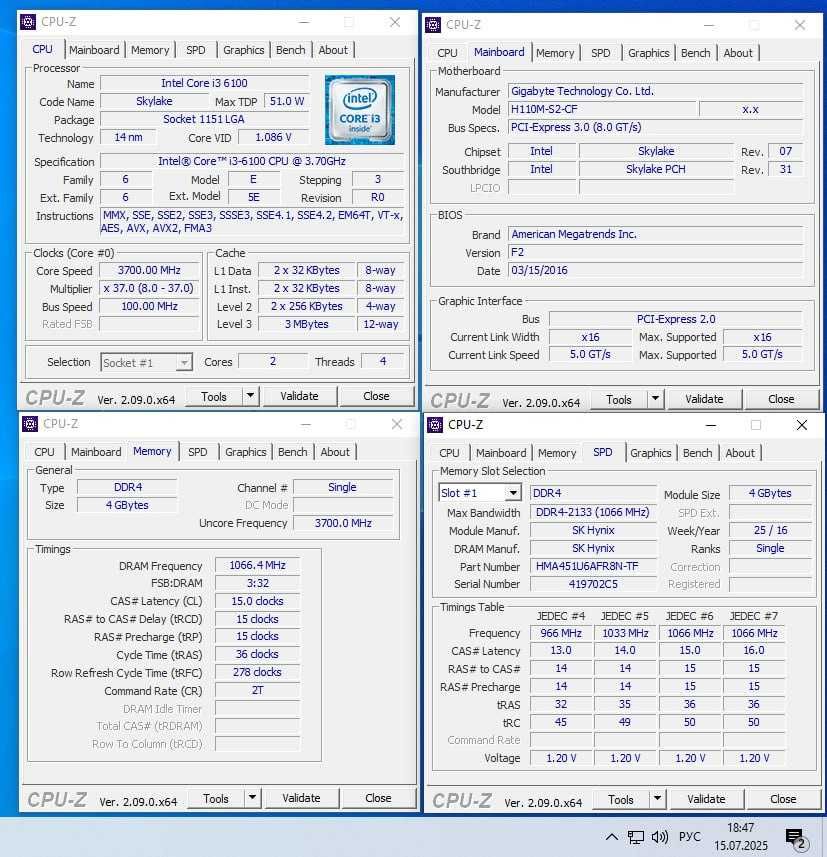Image resolution: width=827 pixels, height=857 pixels.
Task: Switch to Mainboard tab in SPD window
Action: tap(501, 453)
